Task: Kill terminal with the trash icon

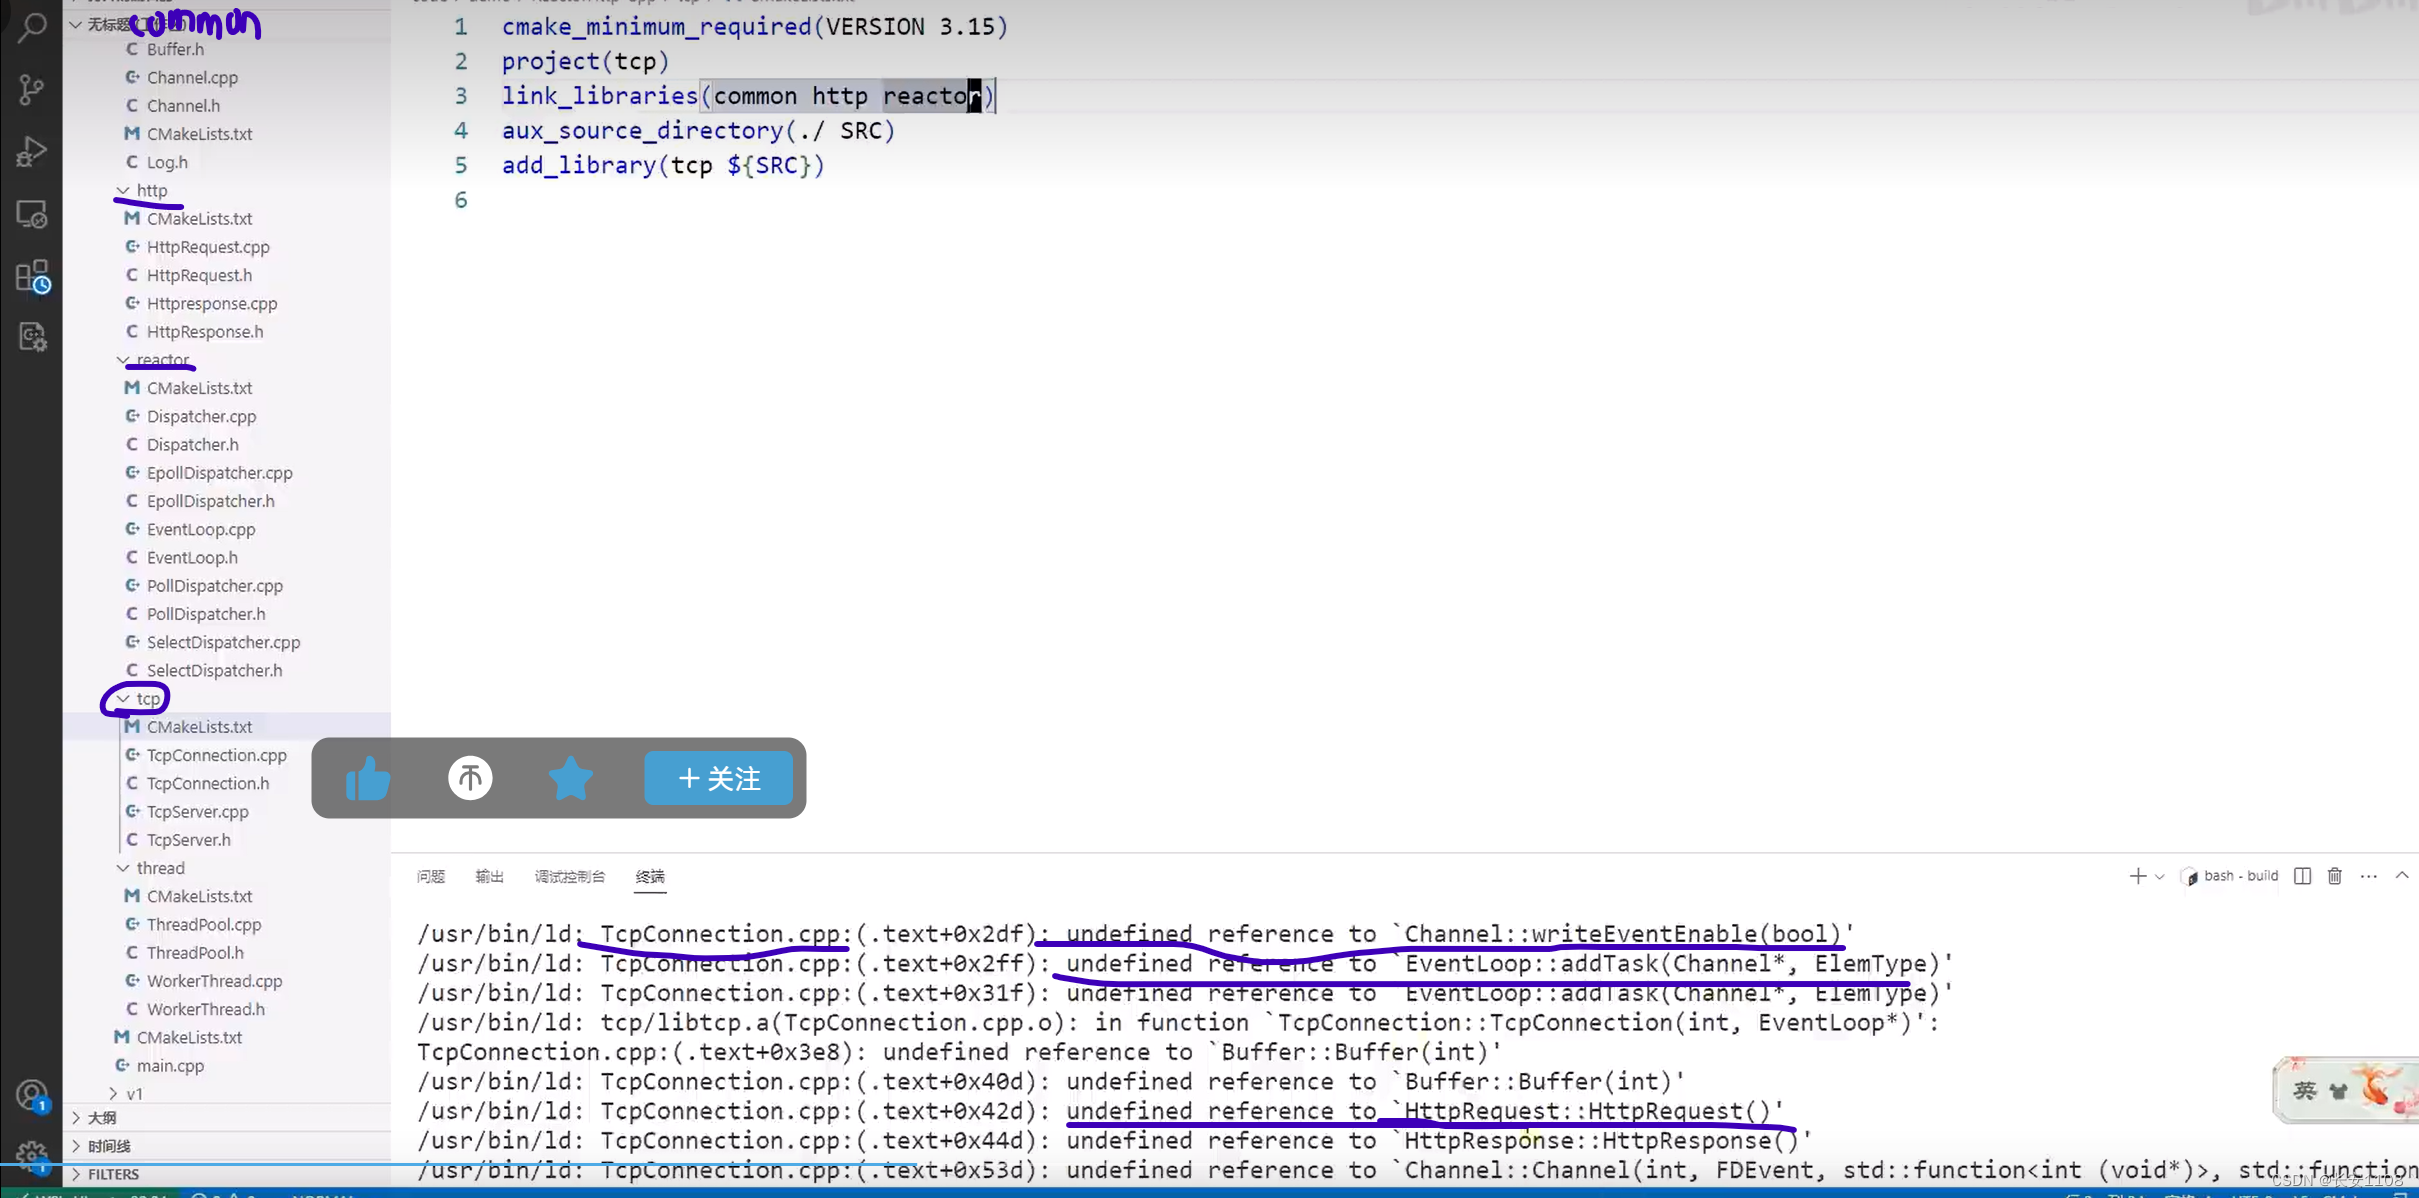Action: [x=2334, y=876]
